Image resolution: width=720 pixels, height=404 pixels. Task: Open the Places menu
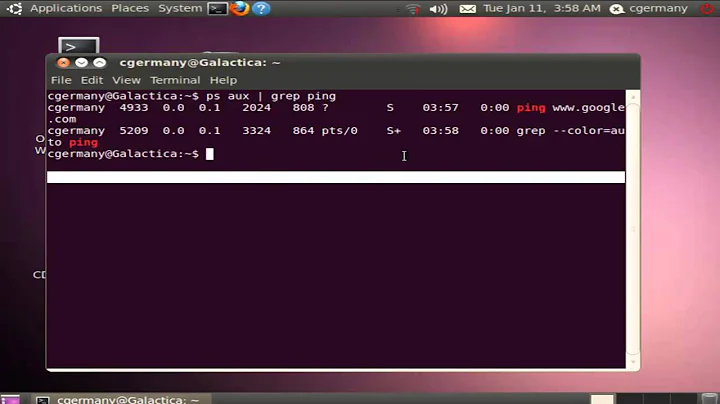pos(130,8)
